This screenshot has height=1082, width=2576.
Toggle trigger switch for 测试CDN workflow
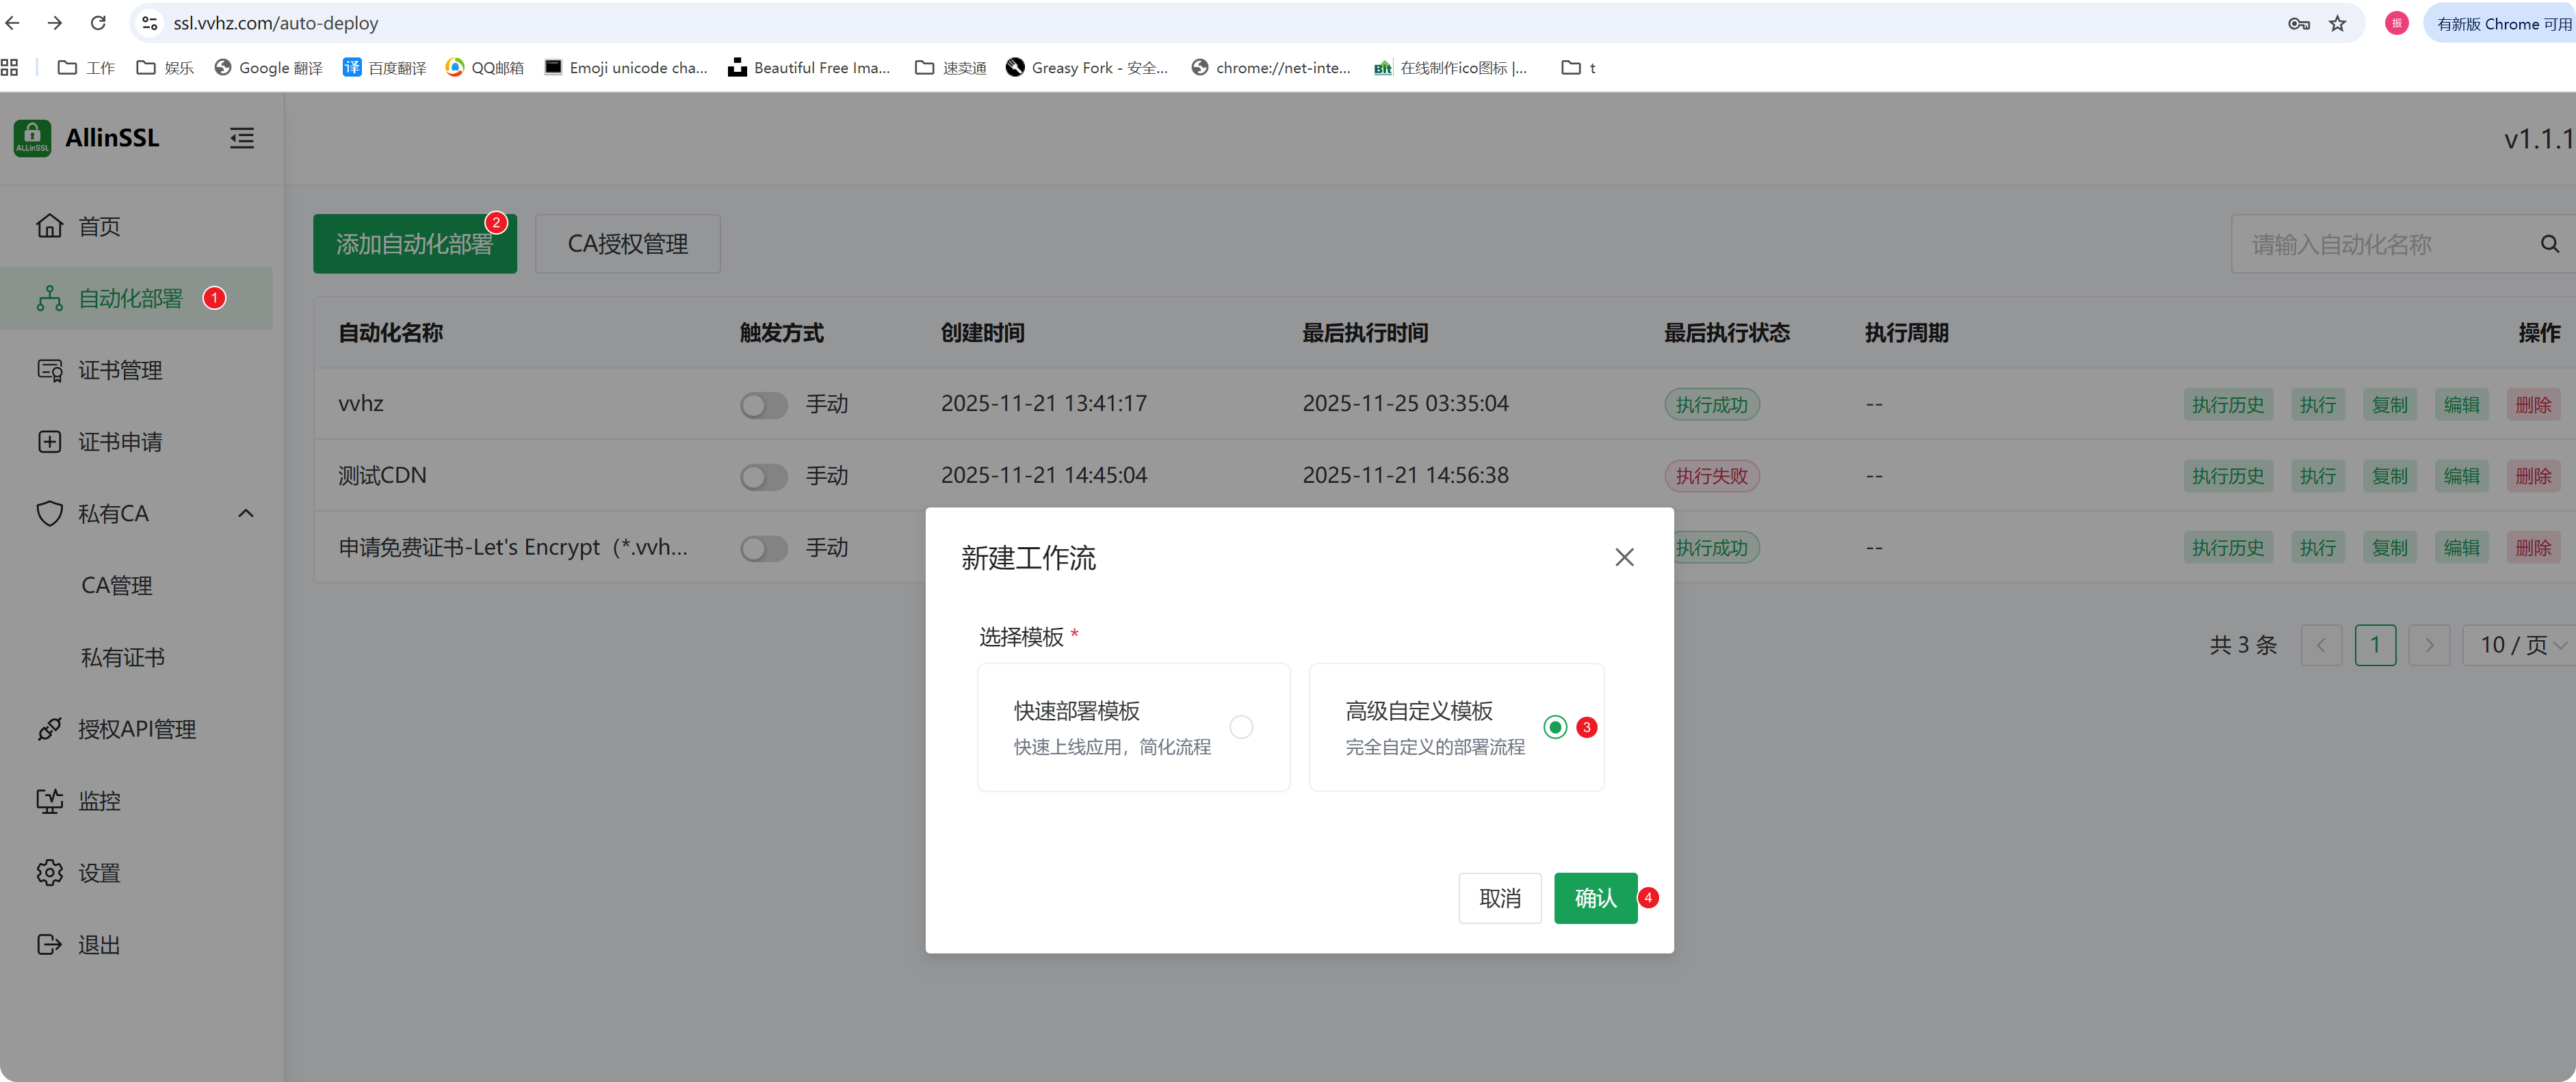764,477
